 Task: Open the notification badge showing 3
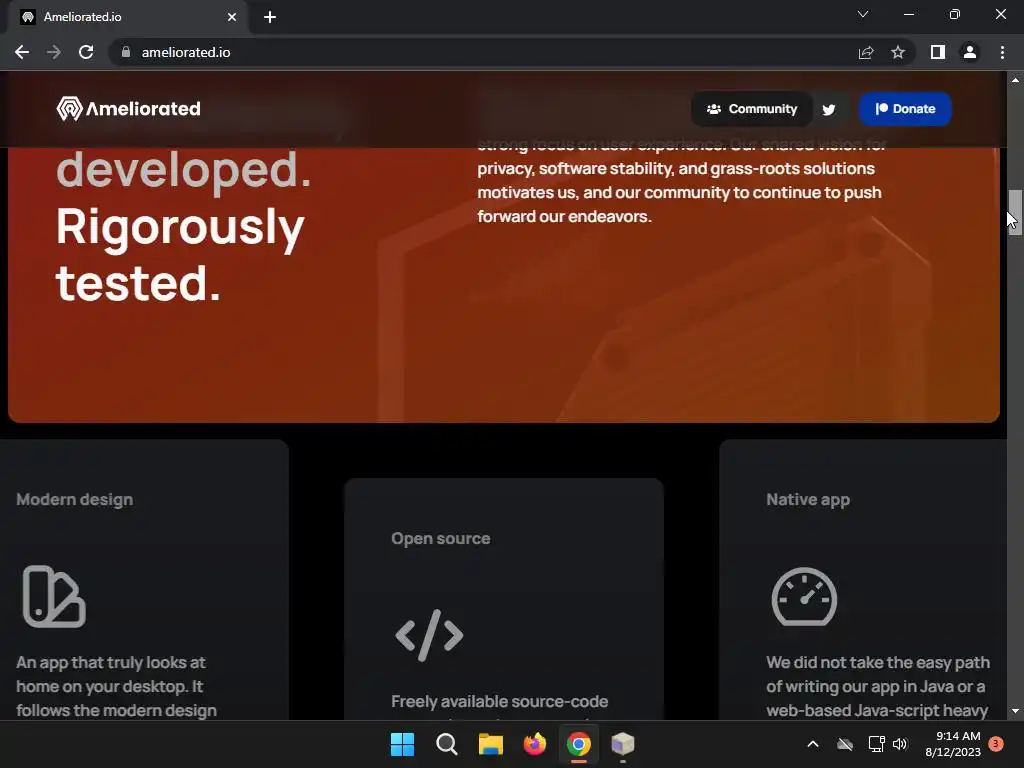point(996,744)
